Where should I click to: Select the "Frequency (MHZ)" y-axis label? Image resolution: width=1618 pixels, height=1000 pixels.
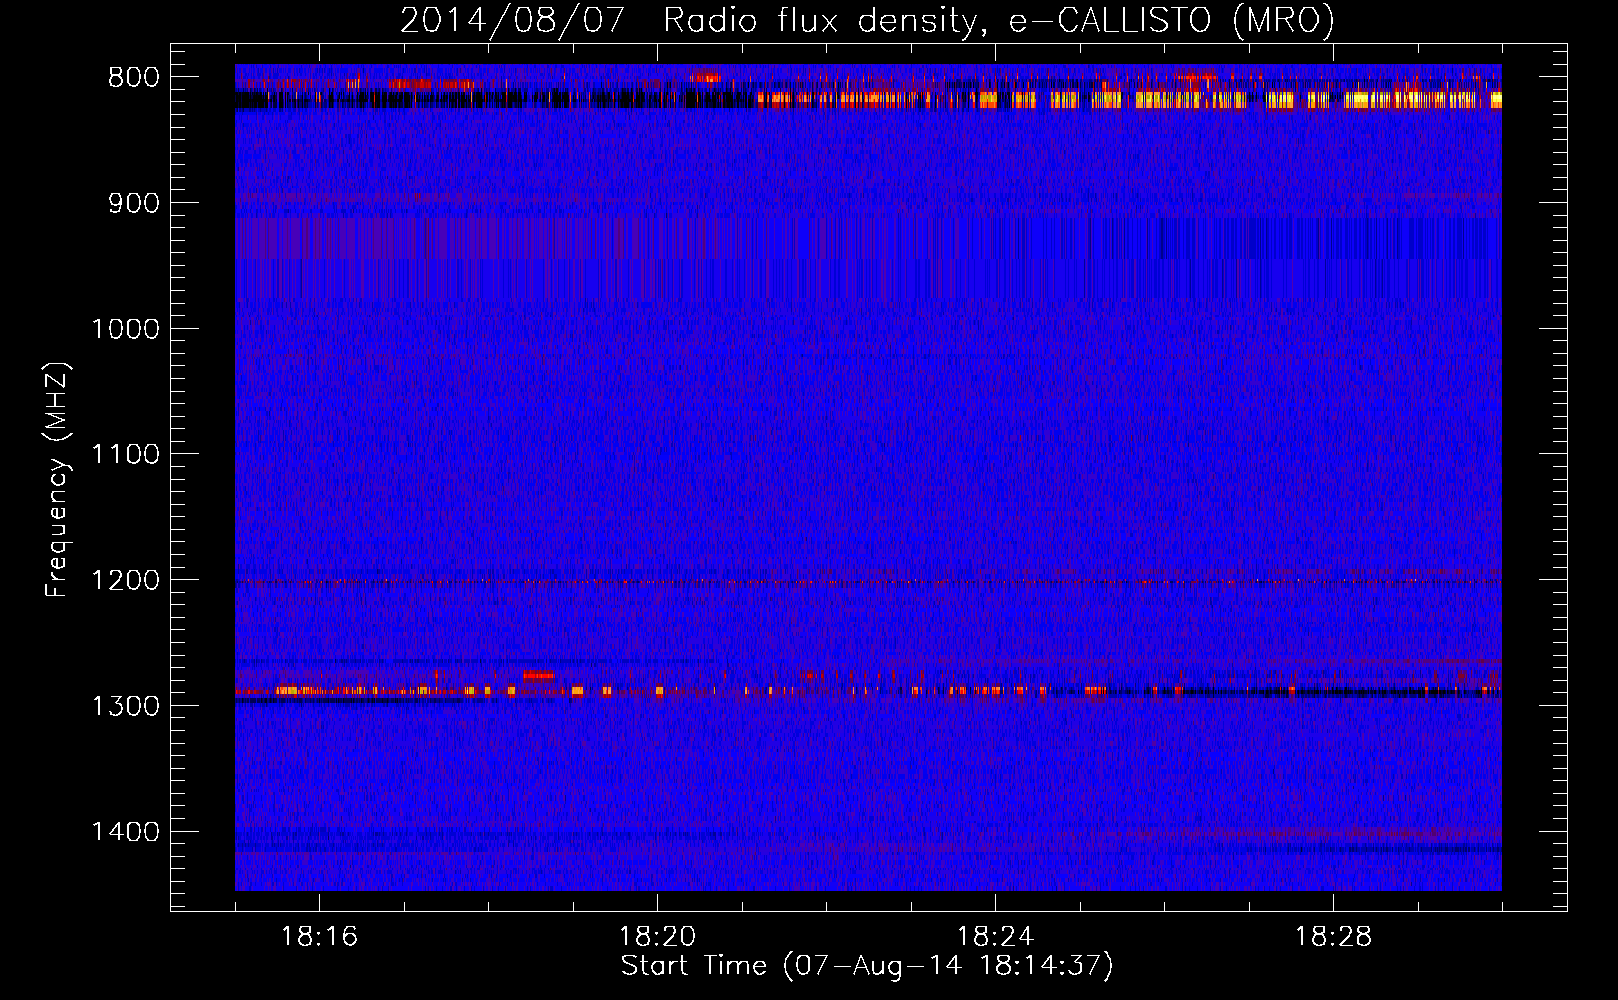58,480
